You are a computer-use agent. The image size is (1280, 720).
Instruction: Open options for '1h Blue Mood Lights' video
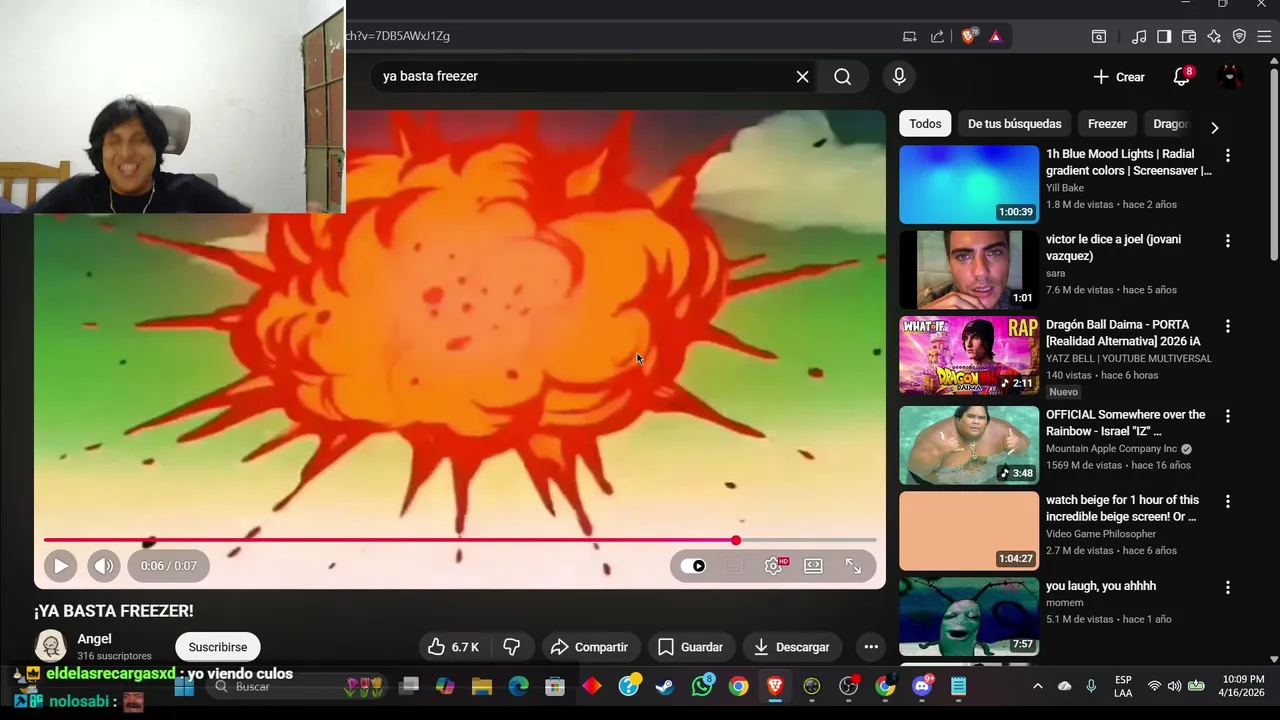[1228, 156]
